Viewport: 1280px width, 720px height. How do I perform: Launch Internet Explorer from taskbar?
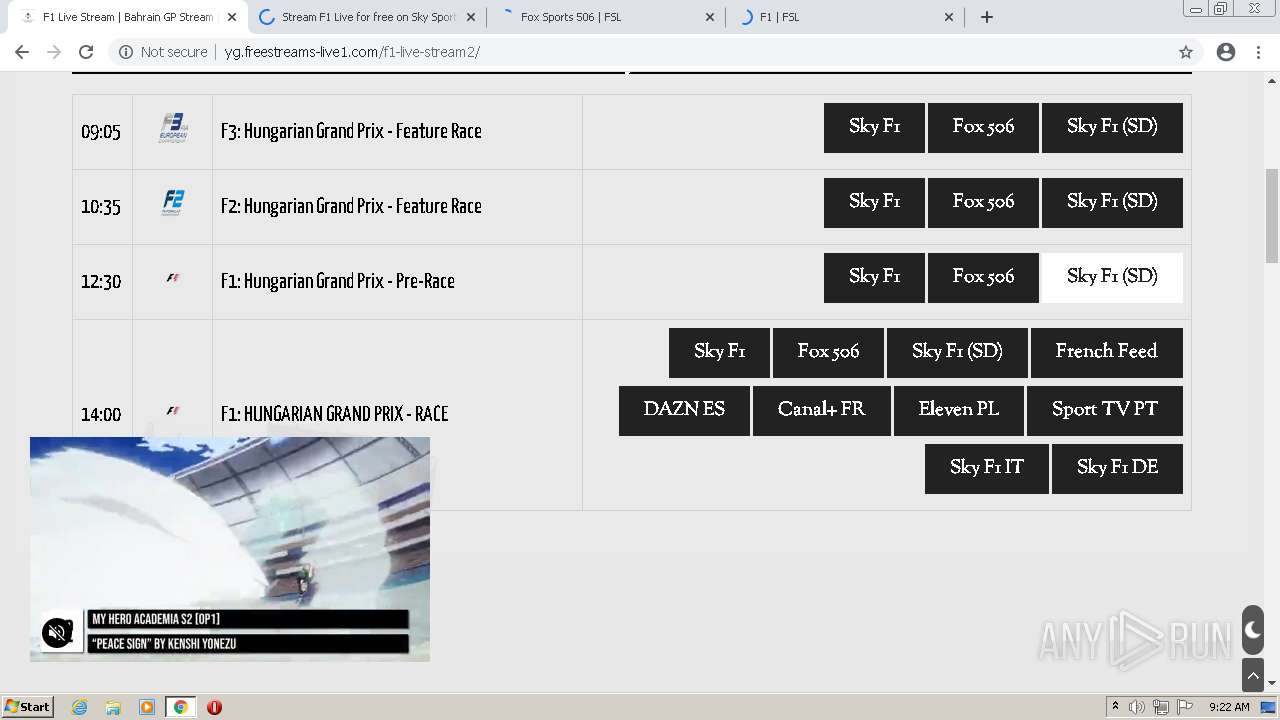pyautogui.click(x=80, y=707)
